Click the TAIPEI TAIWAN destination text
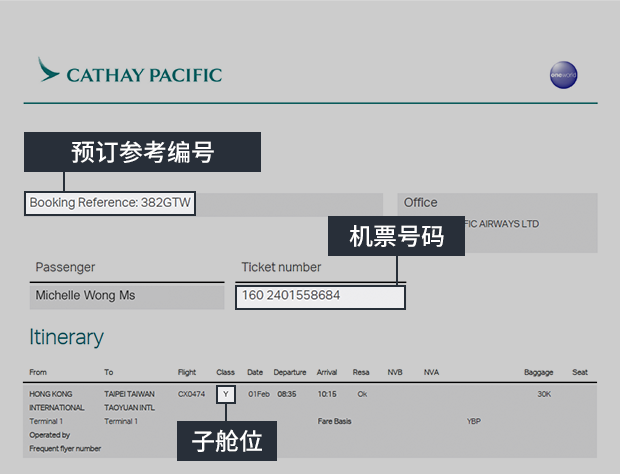 click(129, 394)
